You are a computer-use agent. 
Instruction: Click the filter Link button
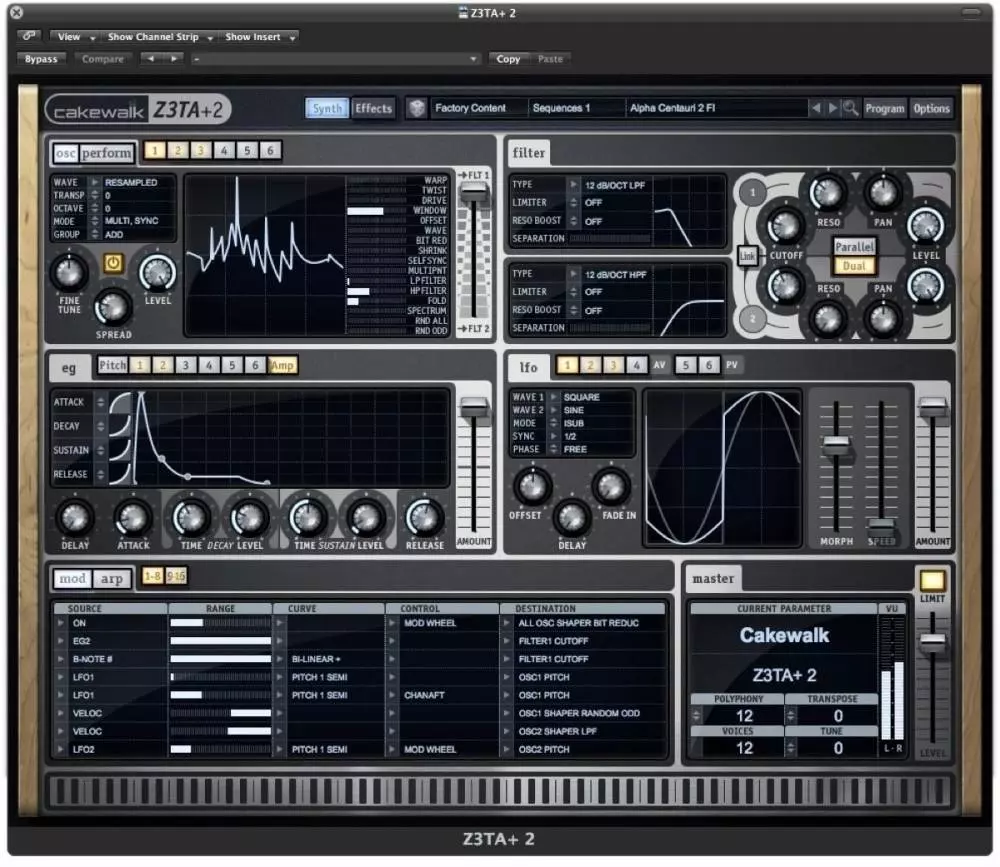[747, 256]
